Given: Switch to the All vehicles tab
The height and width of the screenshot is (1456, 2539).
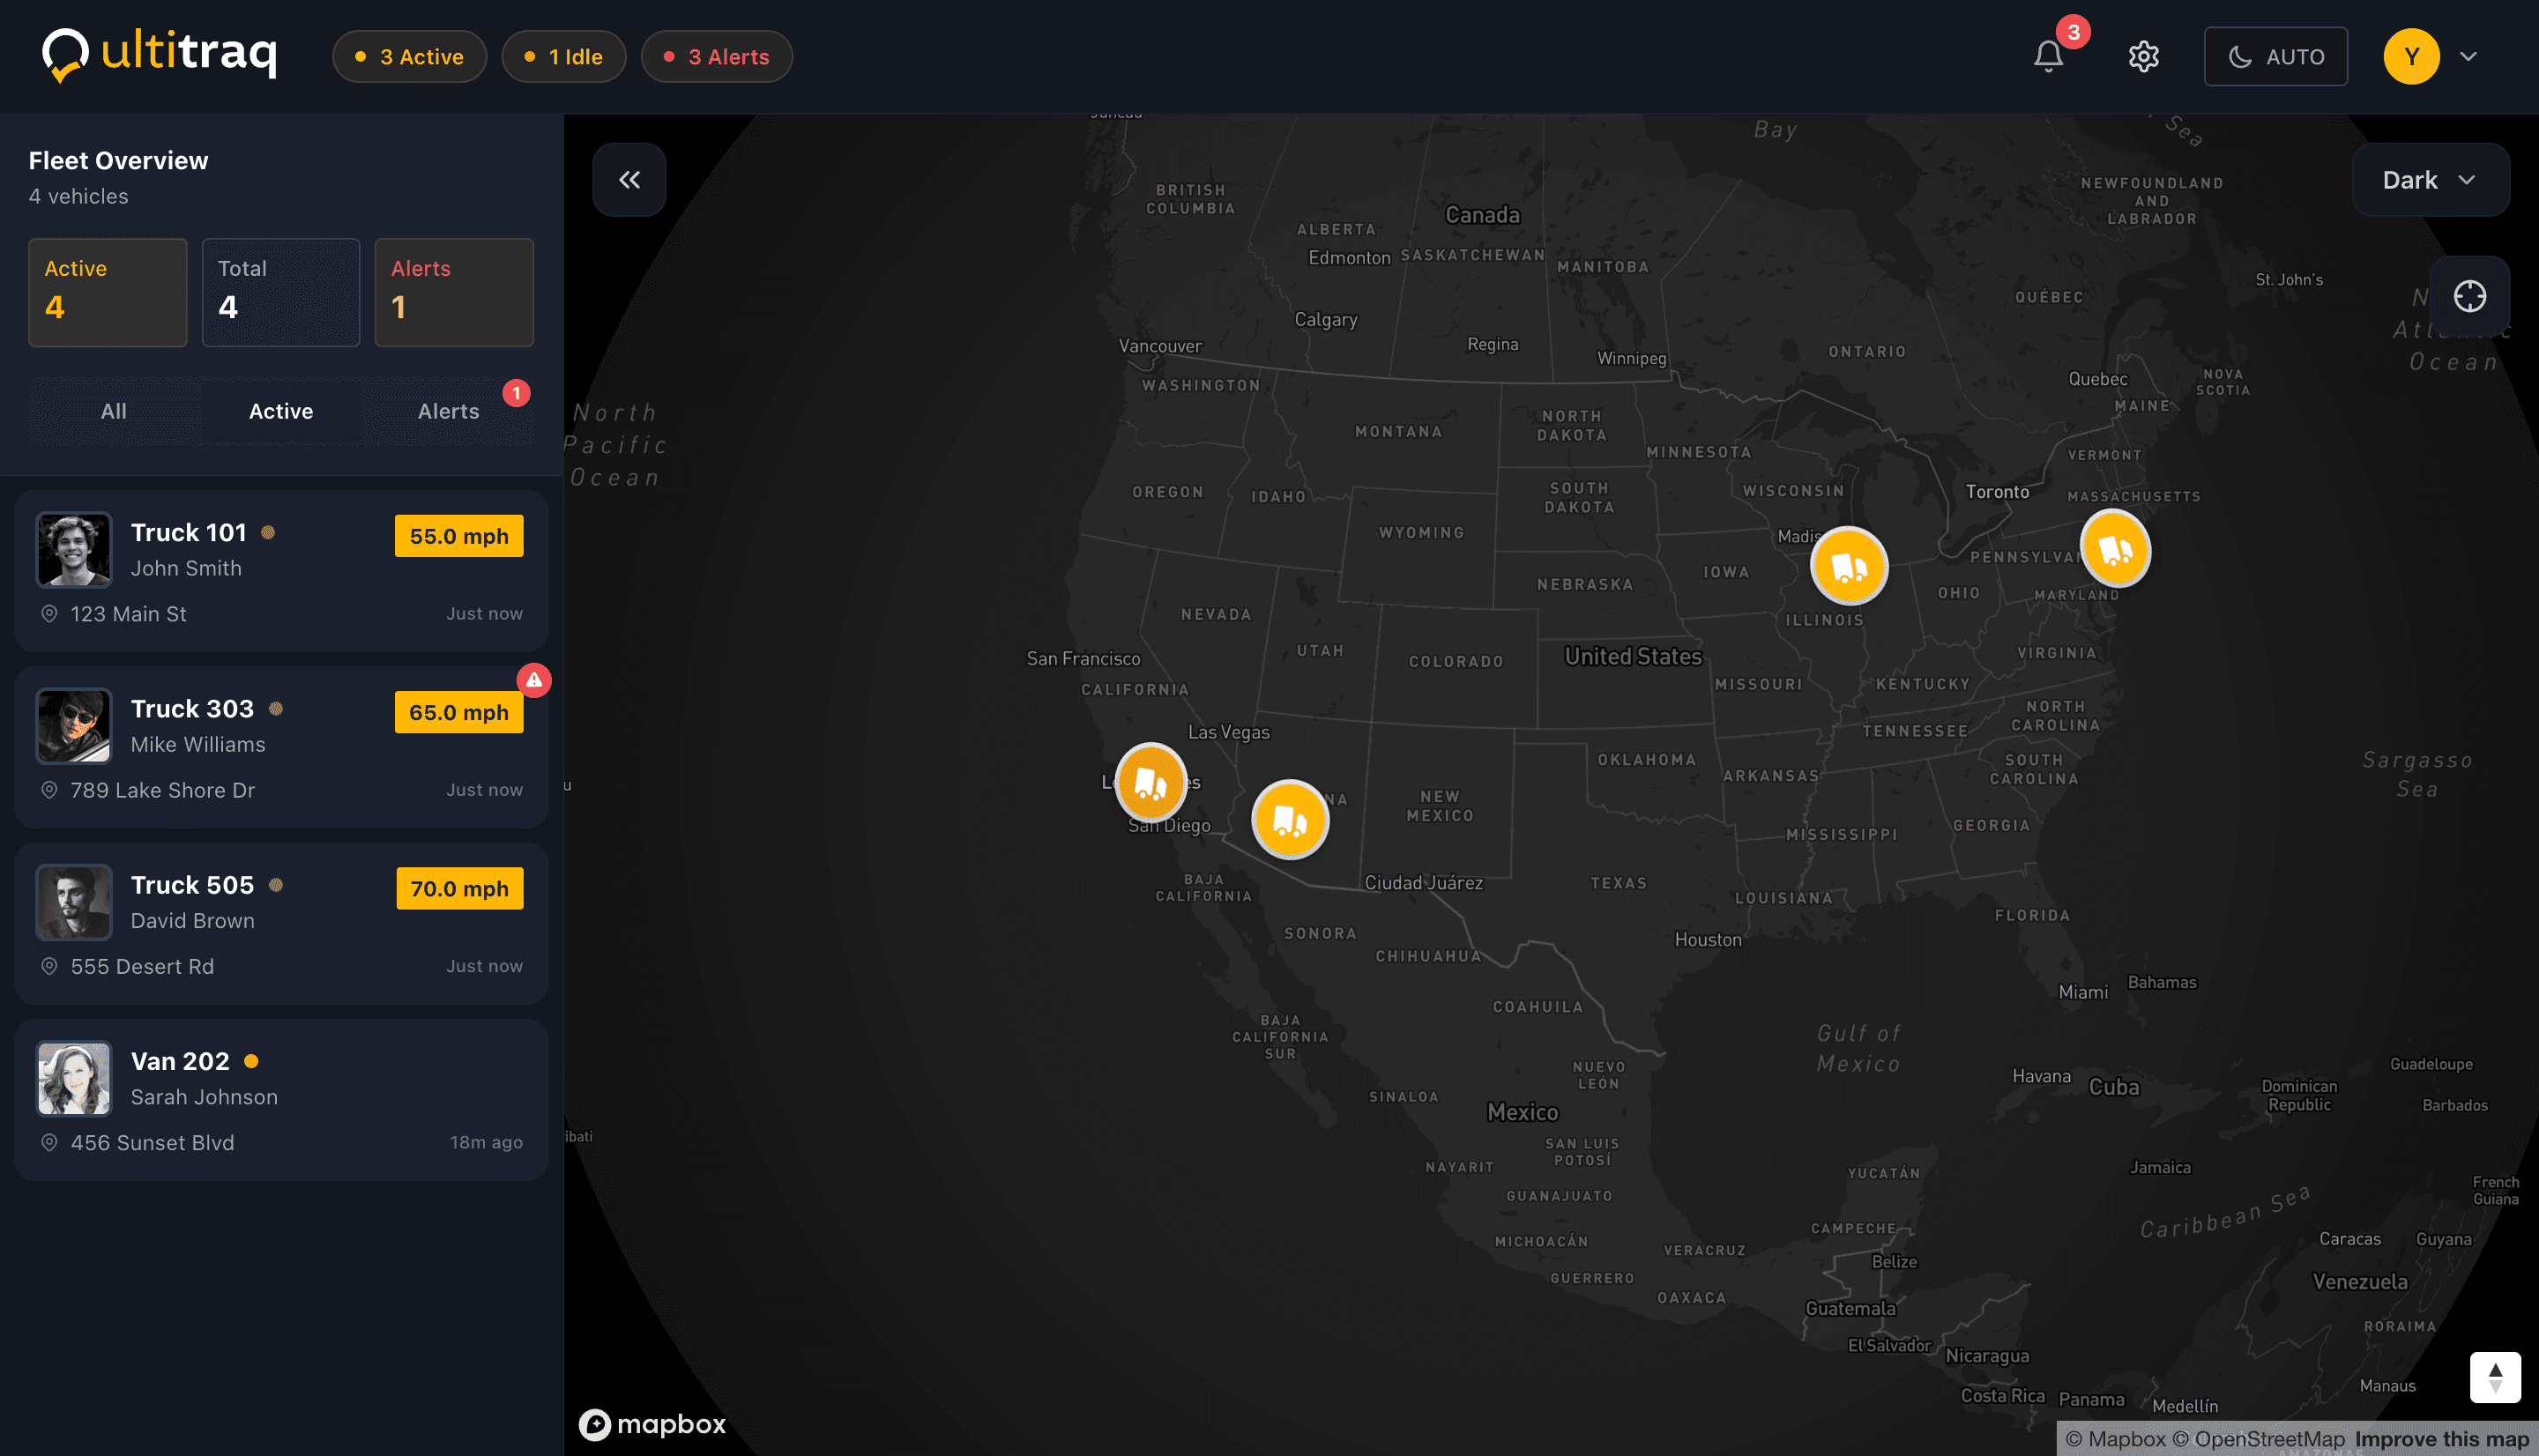Looking at the screenshot, I should (114, 411).
